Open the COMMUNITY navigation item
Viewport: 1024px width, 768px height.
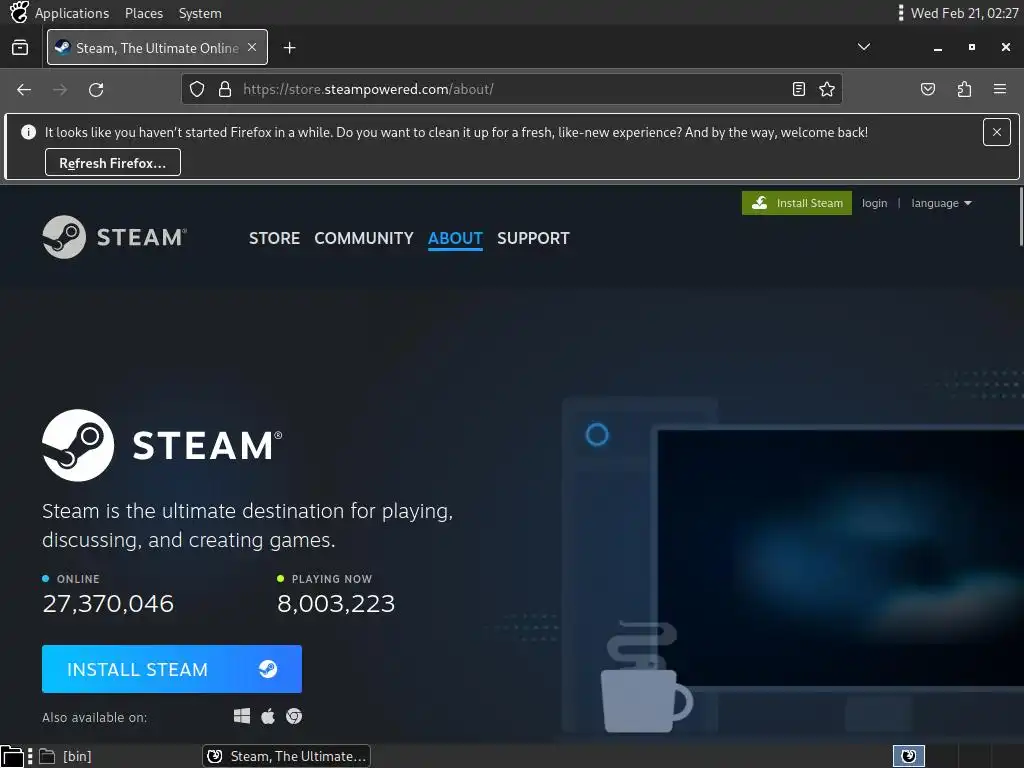coord(364,238)
